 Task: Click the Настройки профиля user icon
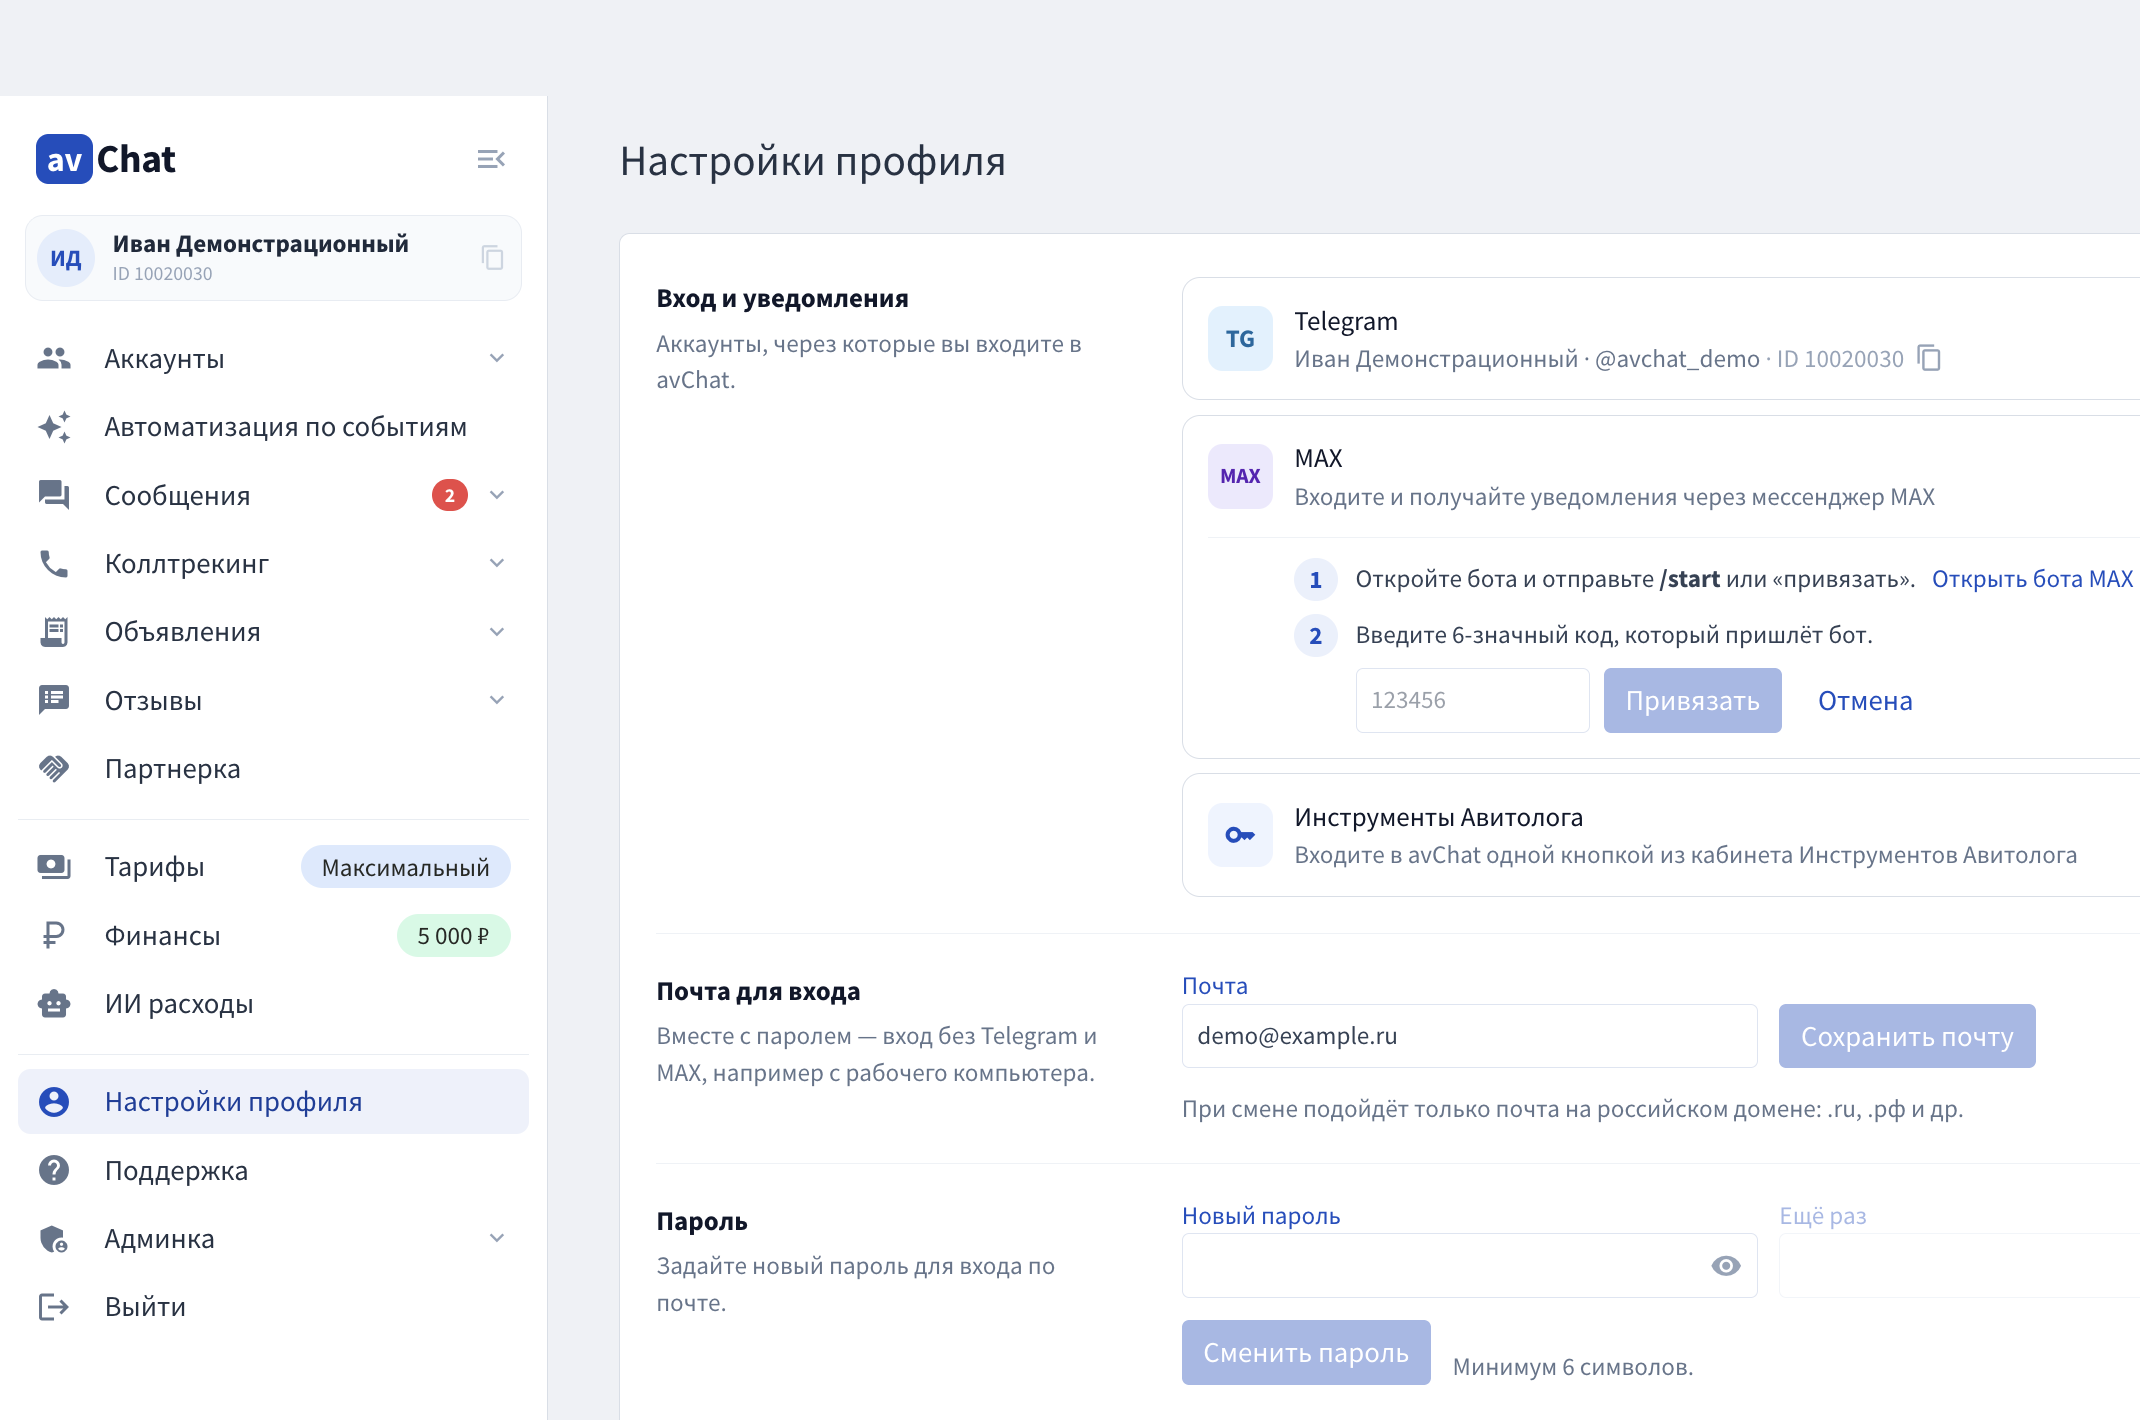(x=54, y=1101)
